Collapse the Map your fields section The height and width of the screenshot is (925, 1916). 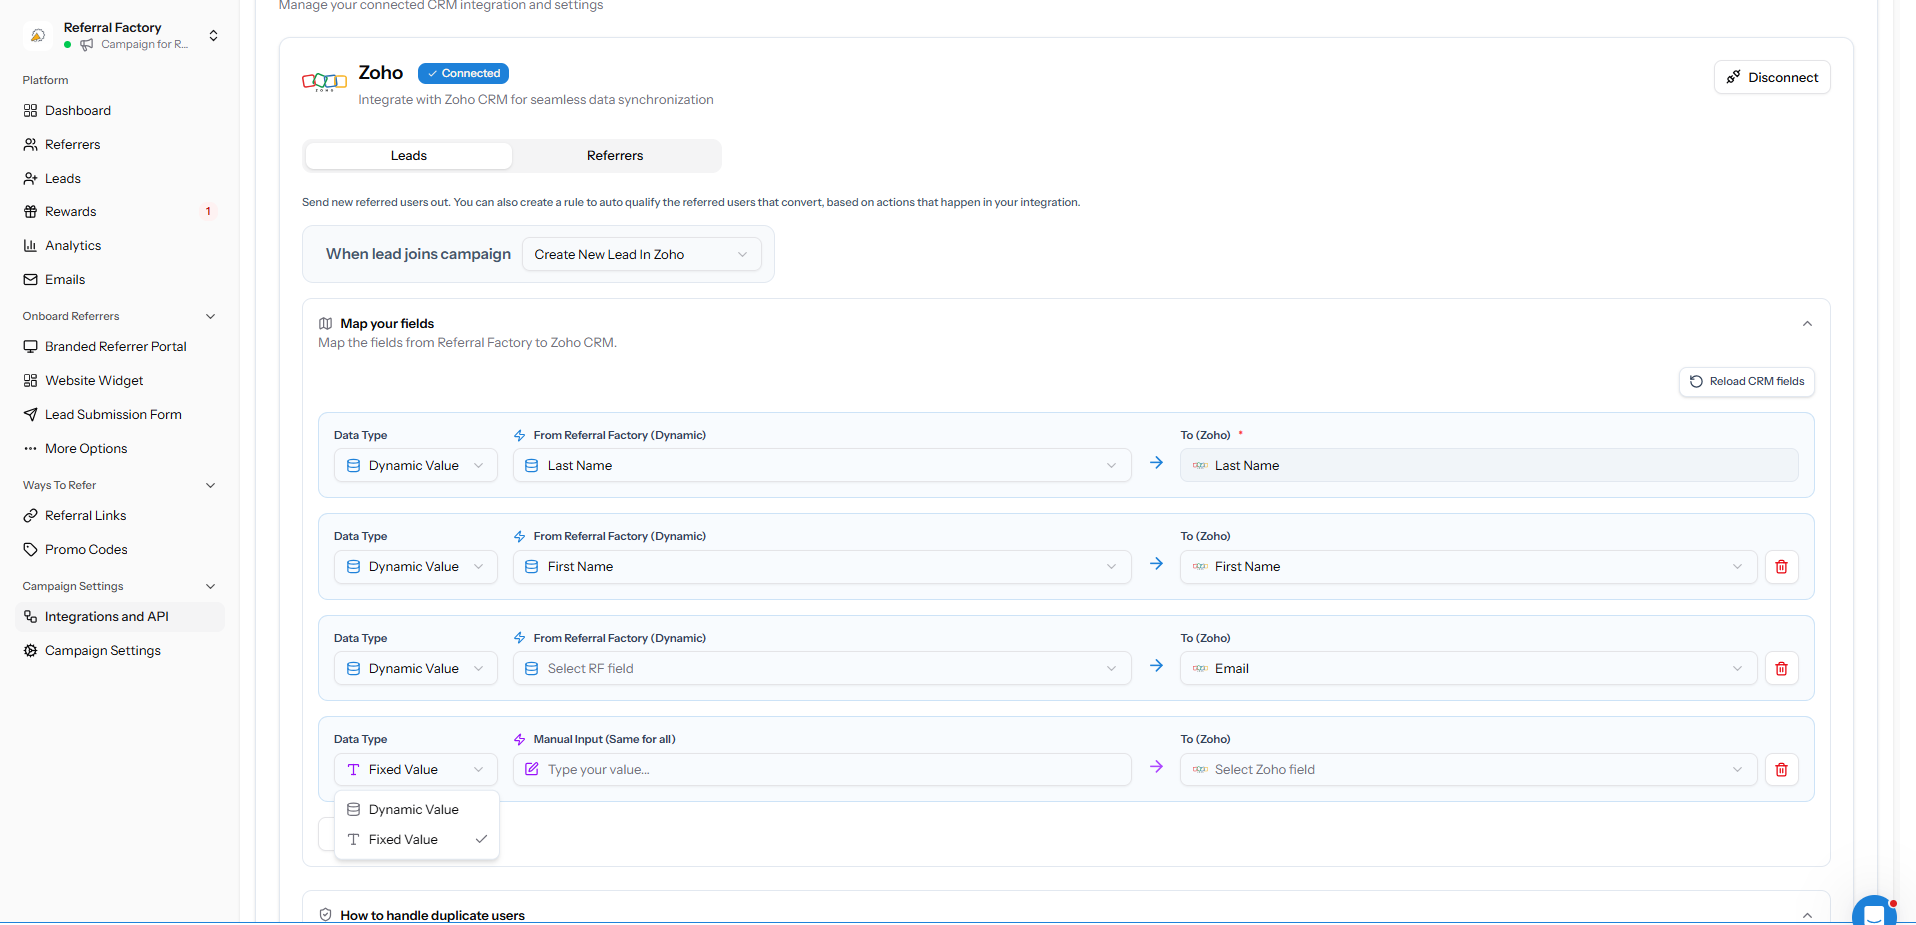[1807, 324]
